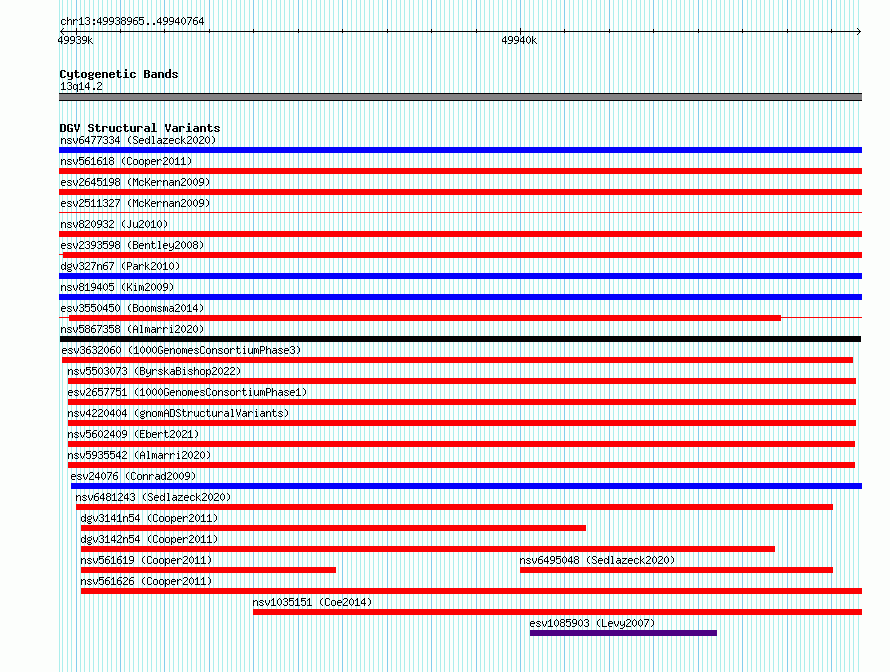
Task: Click red bar under nsv820932 (Ju2010)
Action: coord(460,234)
